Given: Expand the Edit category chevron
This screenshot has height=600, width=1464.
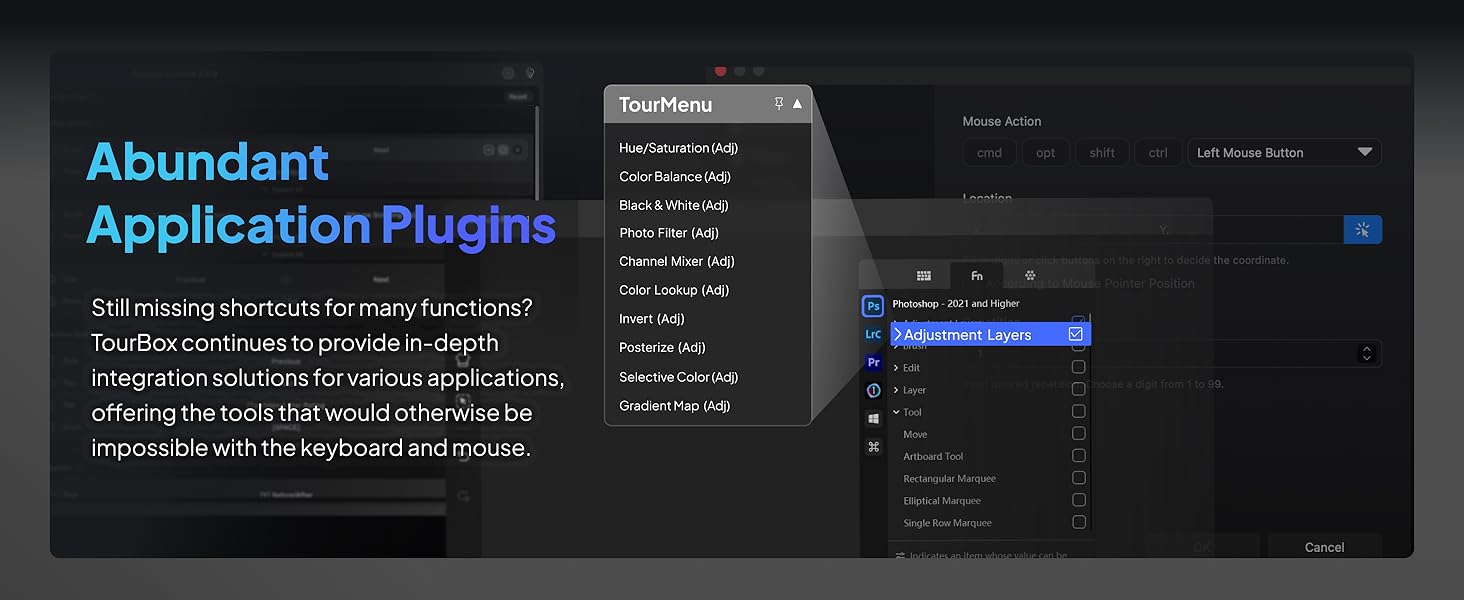Looking at the screenshot, I should point(895,368).
